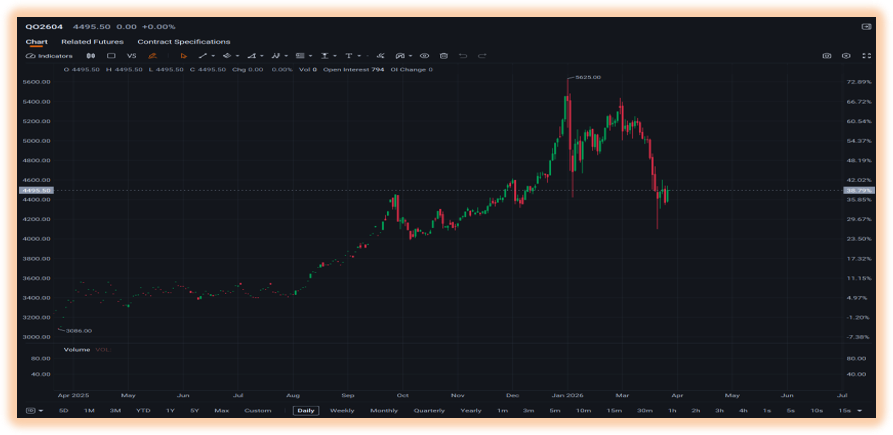Image resolution: width=893 pixels, height=435 pixels.
Task: Expand the text tool dropdown arrow
Action: (359, 56)
